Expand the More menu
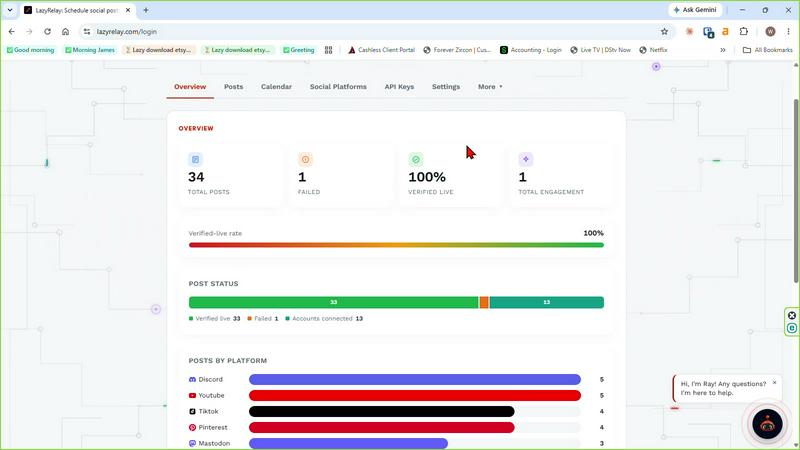Viewport: 800px width, 450px height. coord(490,87)
